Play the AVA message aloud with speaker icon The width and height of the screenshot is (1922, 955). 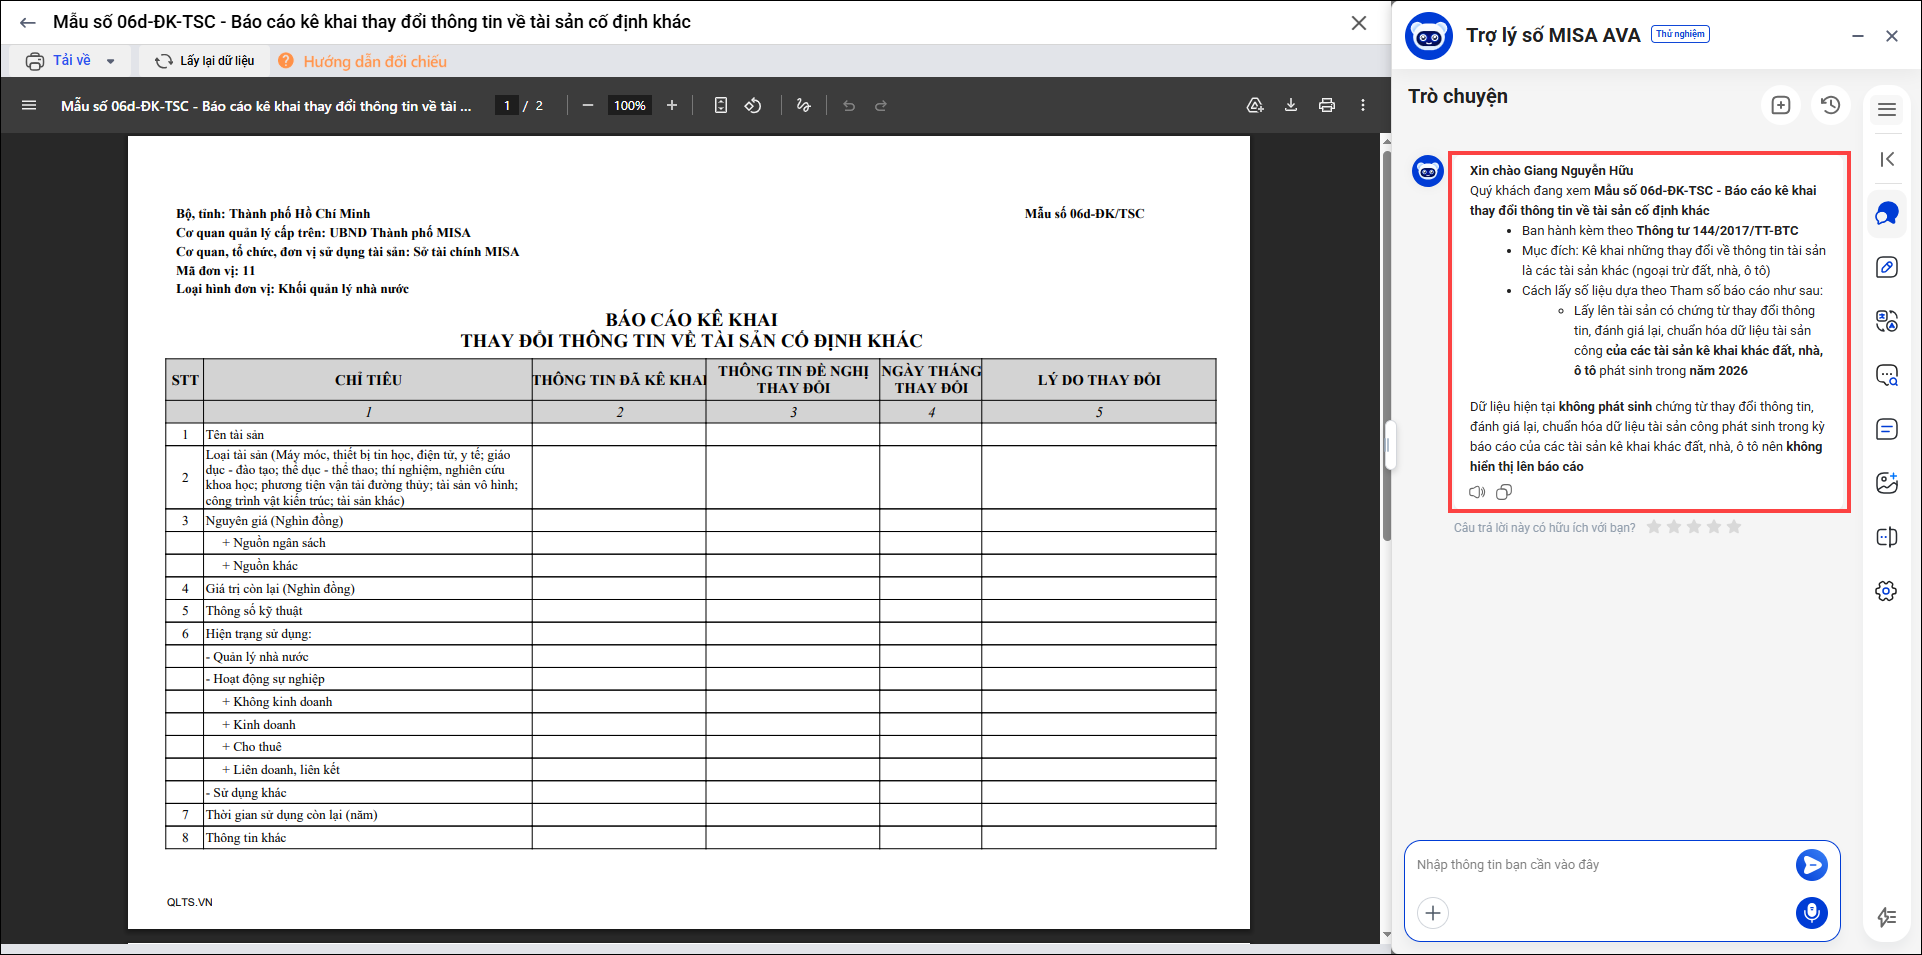pyautogui.click(x=1477, y=492)
